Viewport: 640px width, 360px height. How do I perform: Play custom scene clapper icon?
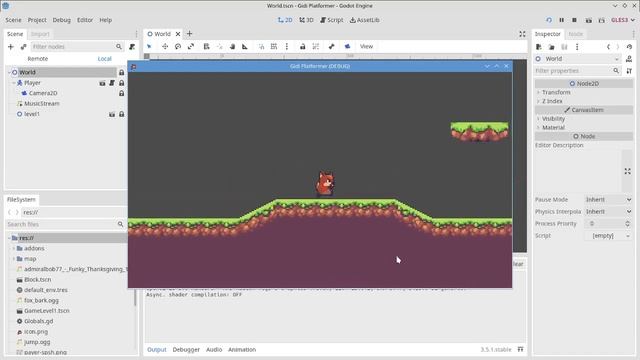[x=602, y=20]
